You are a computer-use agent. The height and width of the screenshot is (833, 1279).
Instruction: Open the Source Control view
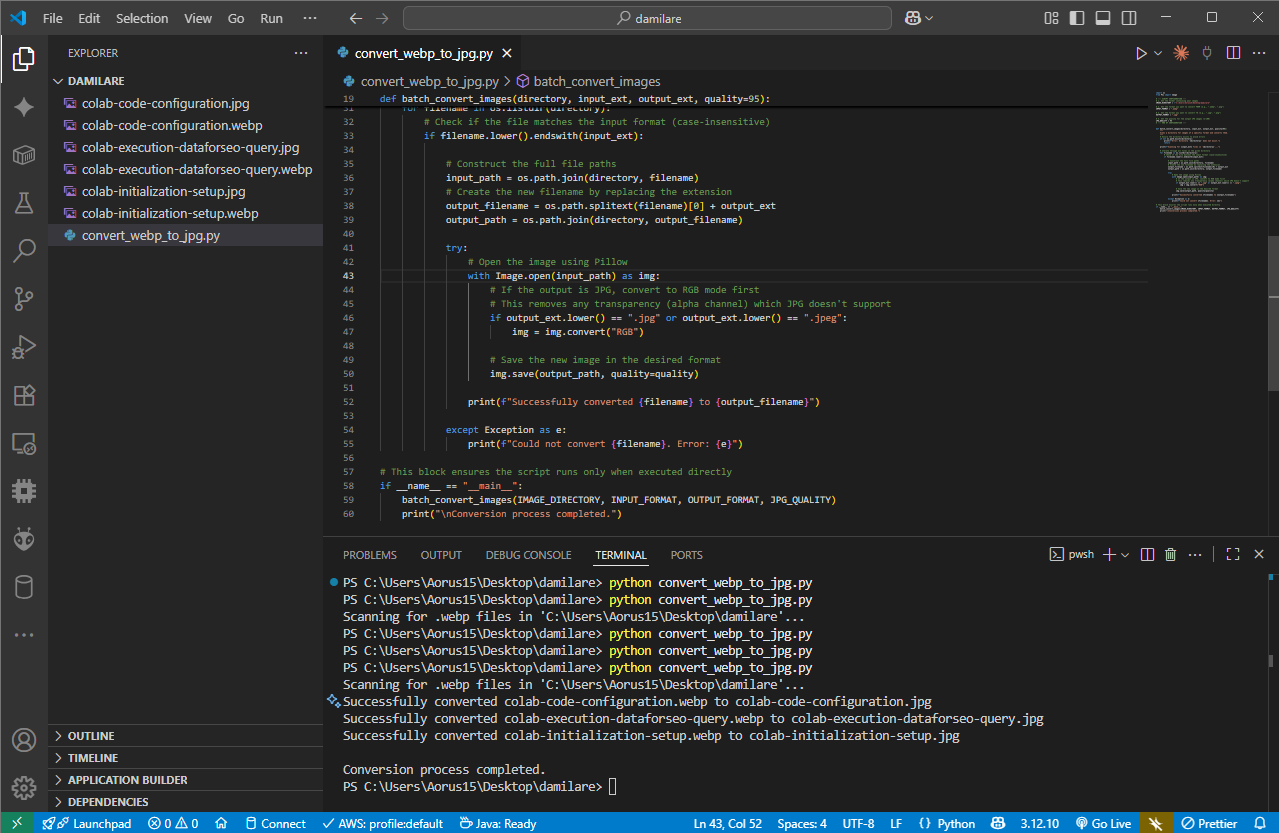[24, 298]
